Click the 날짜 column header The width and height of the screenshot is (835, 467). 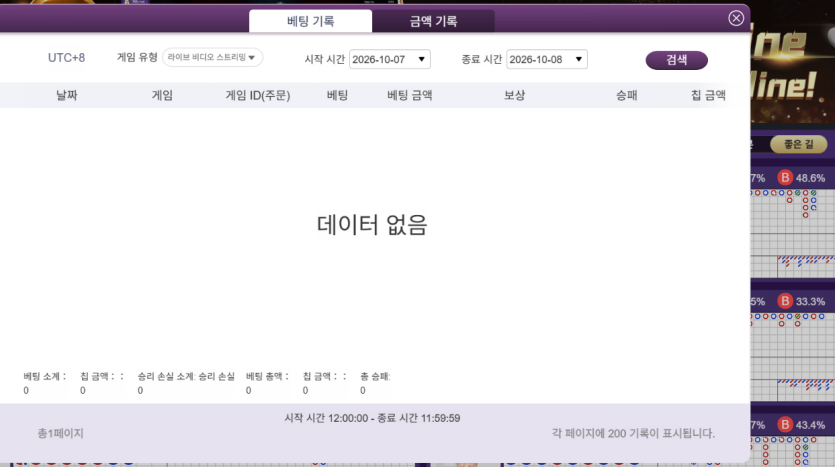(x=67, y=95)
